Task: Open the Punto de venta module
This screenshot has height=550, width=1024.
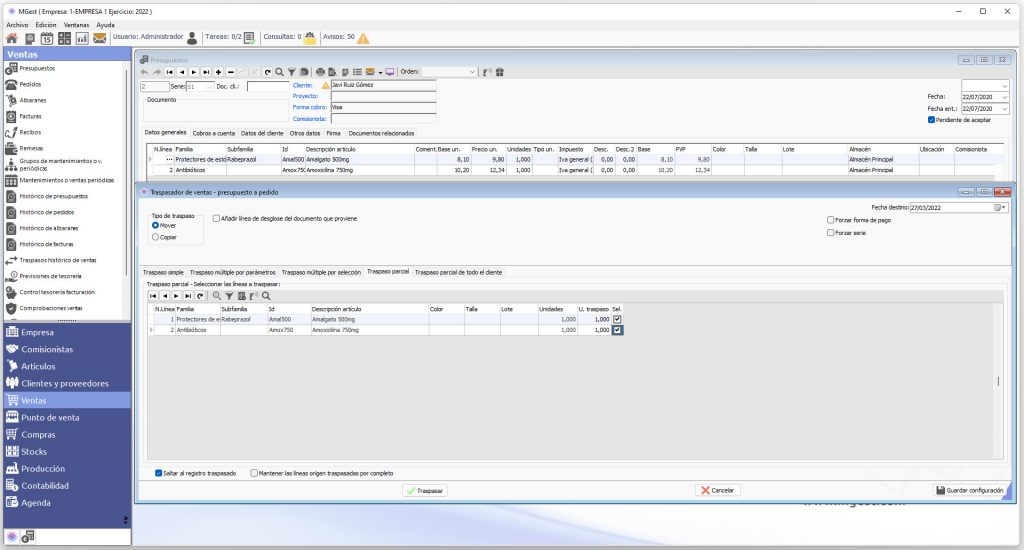Action: [50, 417]
